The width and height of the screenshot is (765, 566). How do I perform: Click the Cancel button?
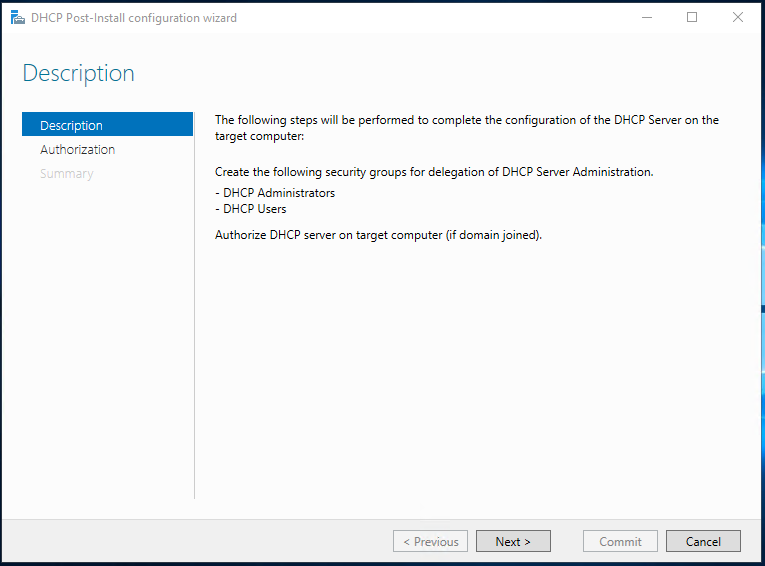(x=703, y=541)
